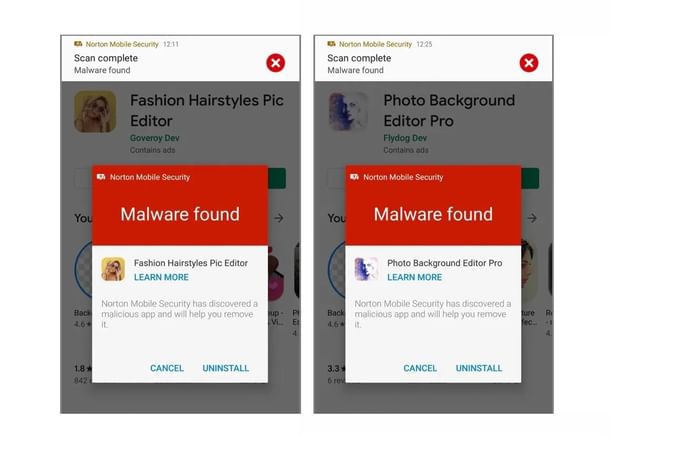Cancel the Photo Background Editor malware dialog
Screen dimensions: 674x449
coord(420,368)
